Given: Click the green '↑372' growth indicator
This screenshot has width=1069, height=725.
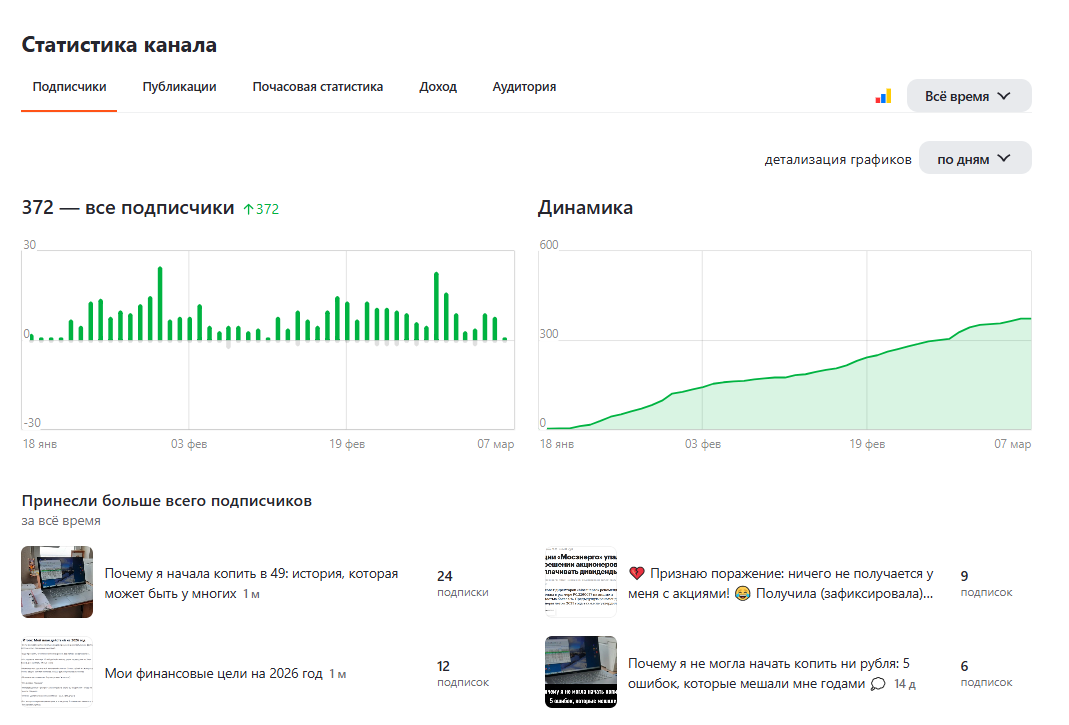Looking at the screenshot, I should (x=262, y=207).
